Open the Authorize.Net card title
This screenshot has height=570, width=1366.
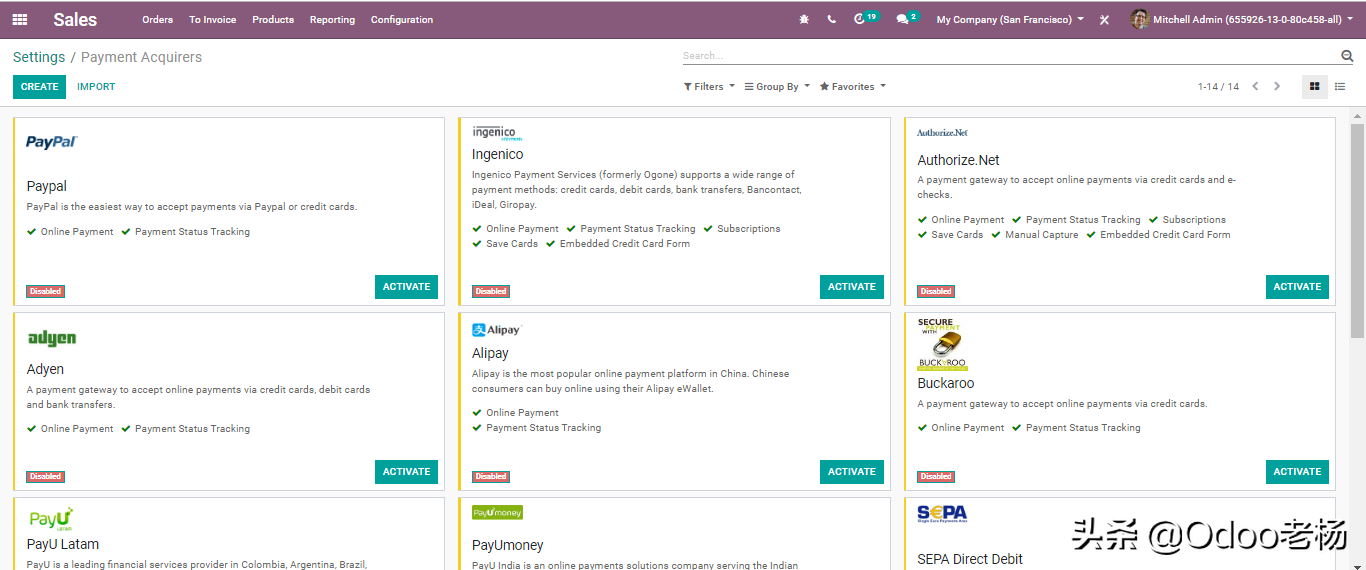[x=958, y=160]
